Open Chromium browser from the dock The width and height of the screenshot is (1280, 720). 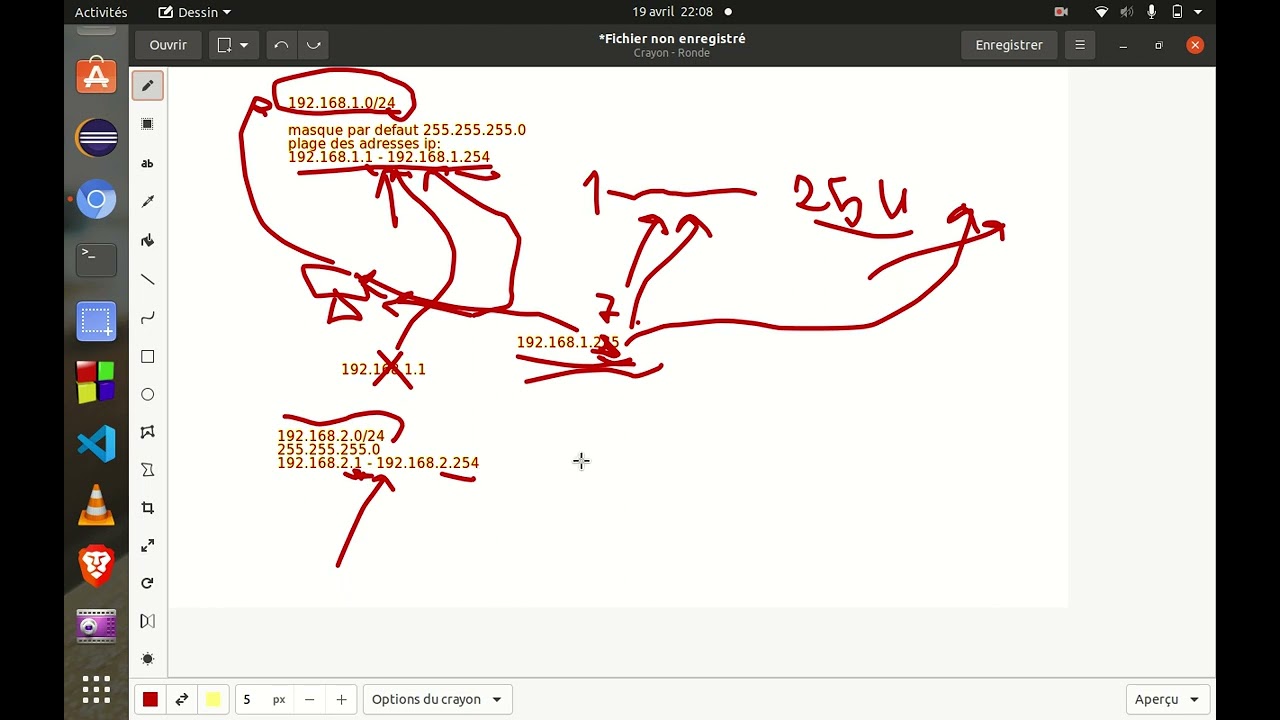tap(96, 200)
